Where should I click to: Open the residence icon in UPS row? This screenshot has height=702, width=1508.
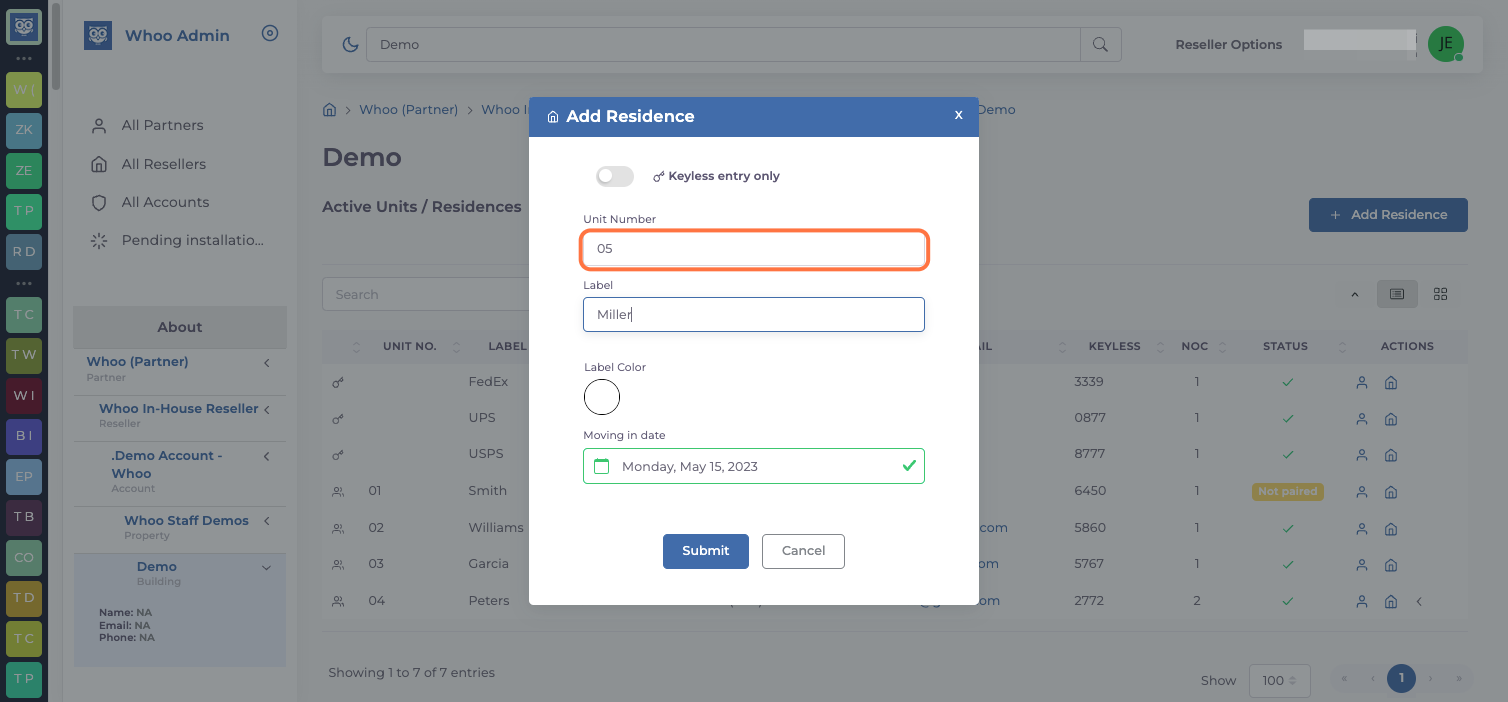click(1390, 418)
